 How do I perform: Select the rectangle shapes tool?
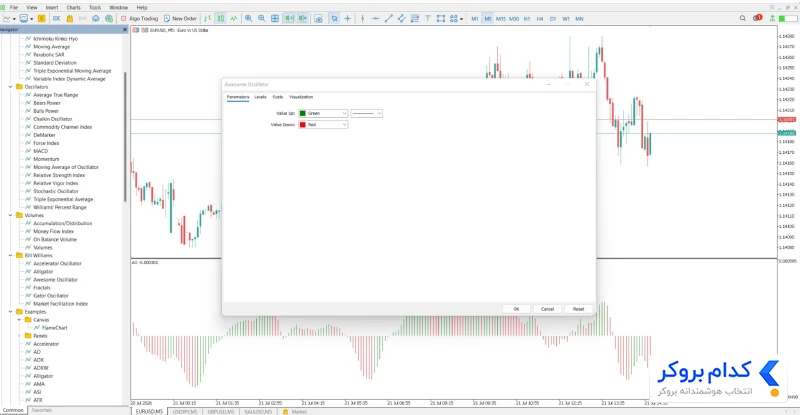[441, 18]
